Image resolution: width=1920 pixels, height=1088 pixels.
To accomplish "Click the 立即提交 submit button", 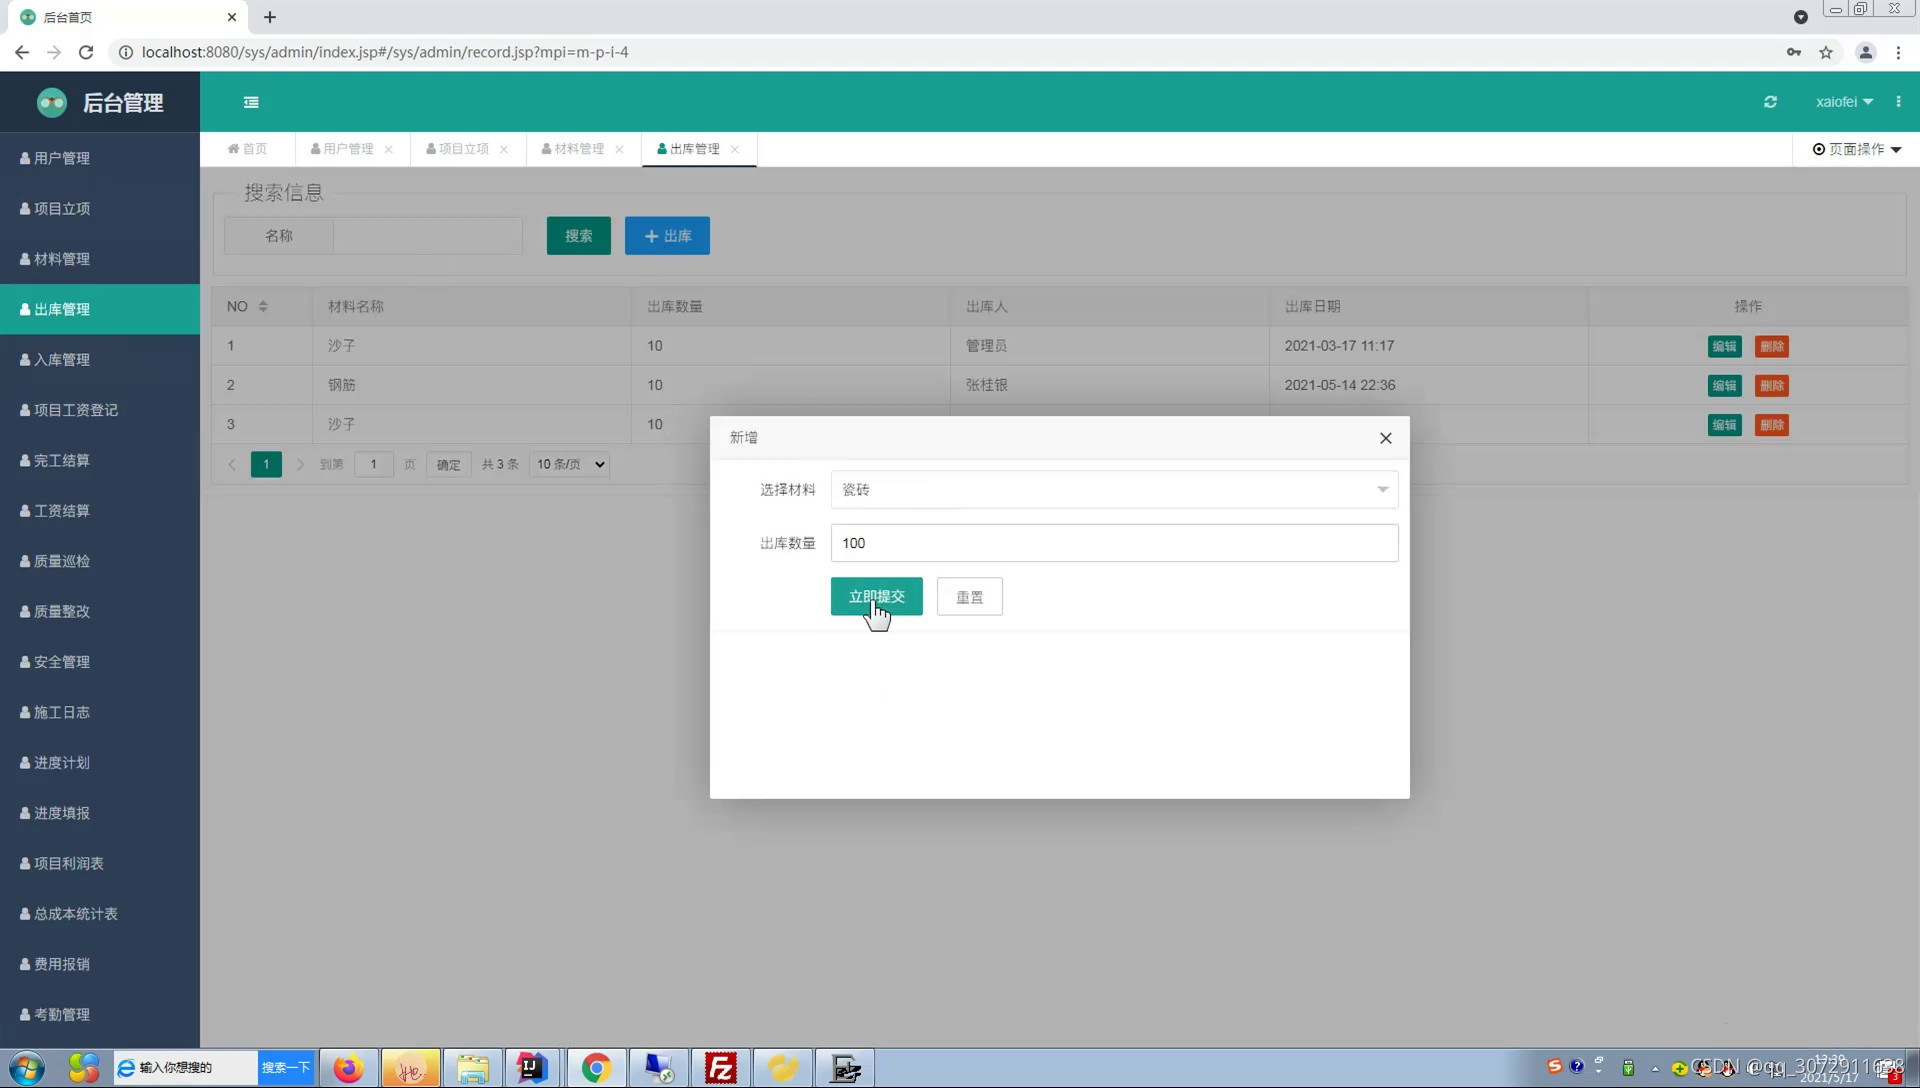I will [x=876, y=596].
